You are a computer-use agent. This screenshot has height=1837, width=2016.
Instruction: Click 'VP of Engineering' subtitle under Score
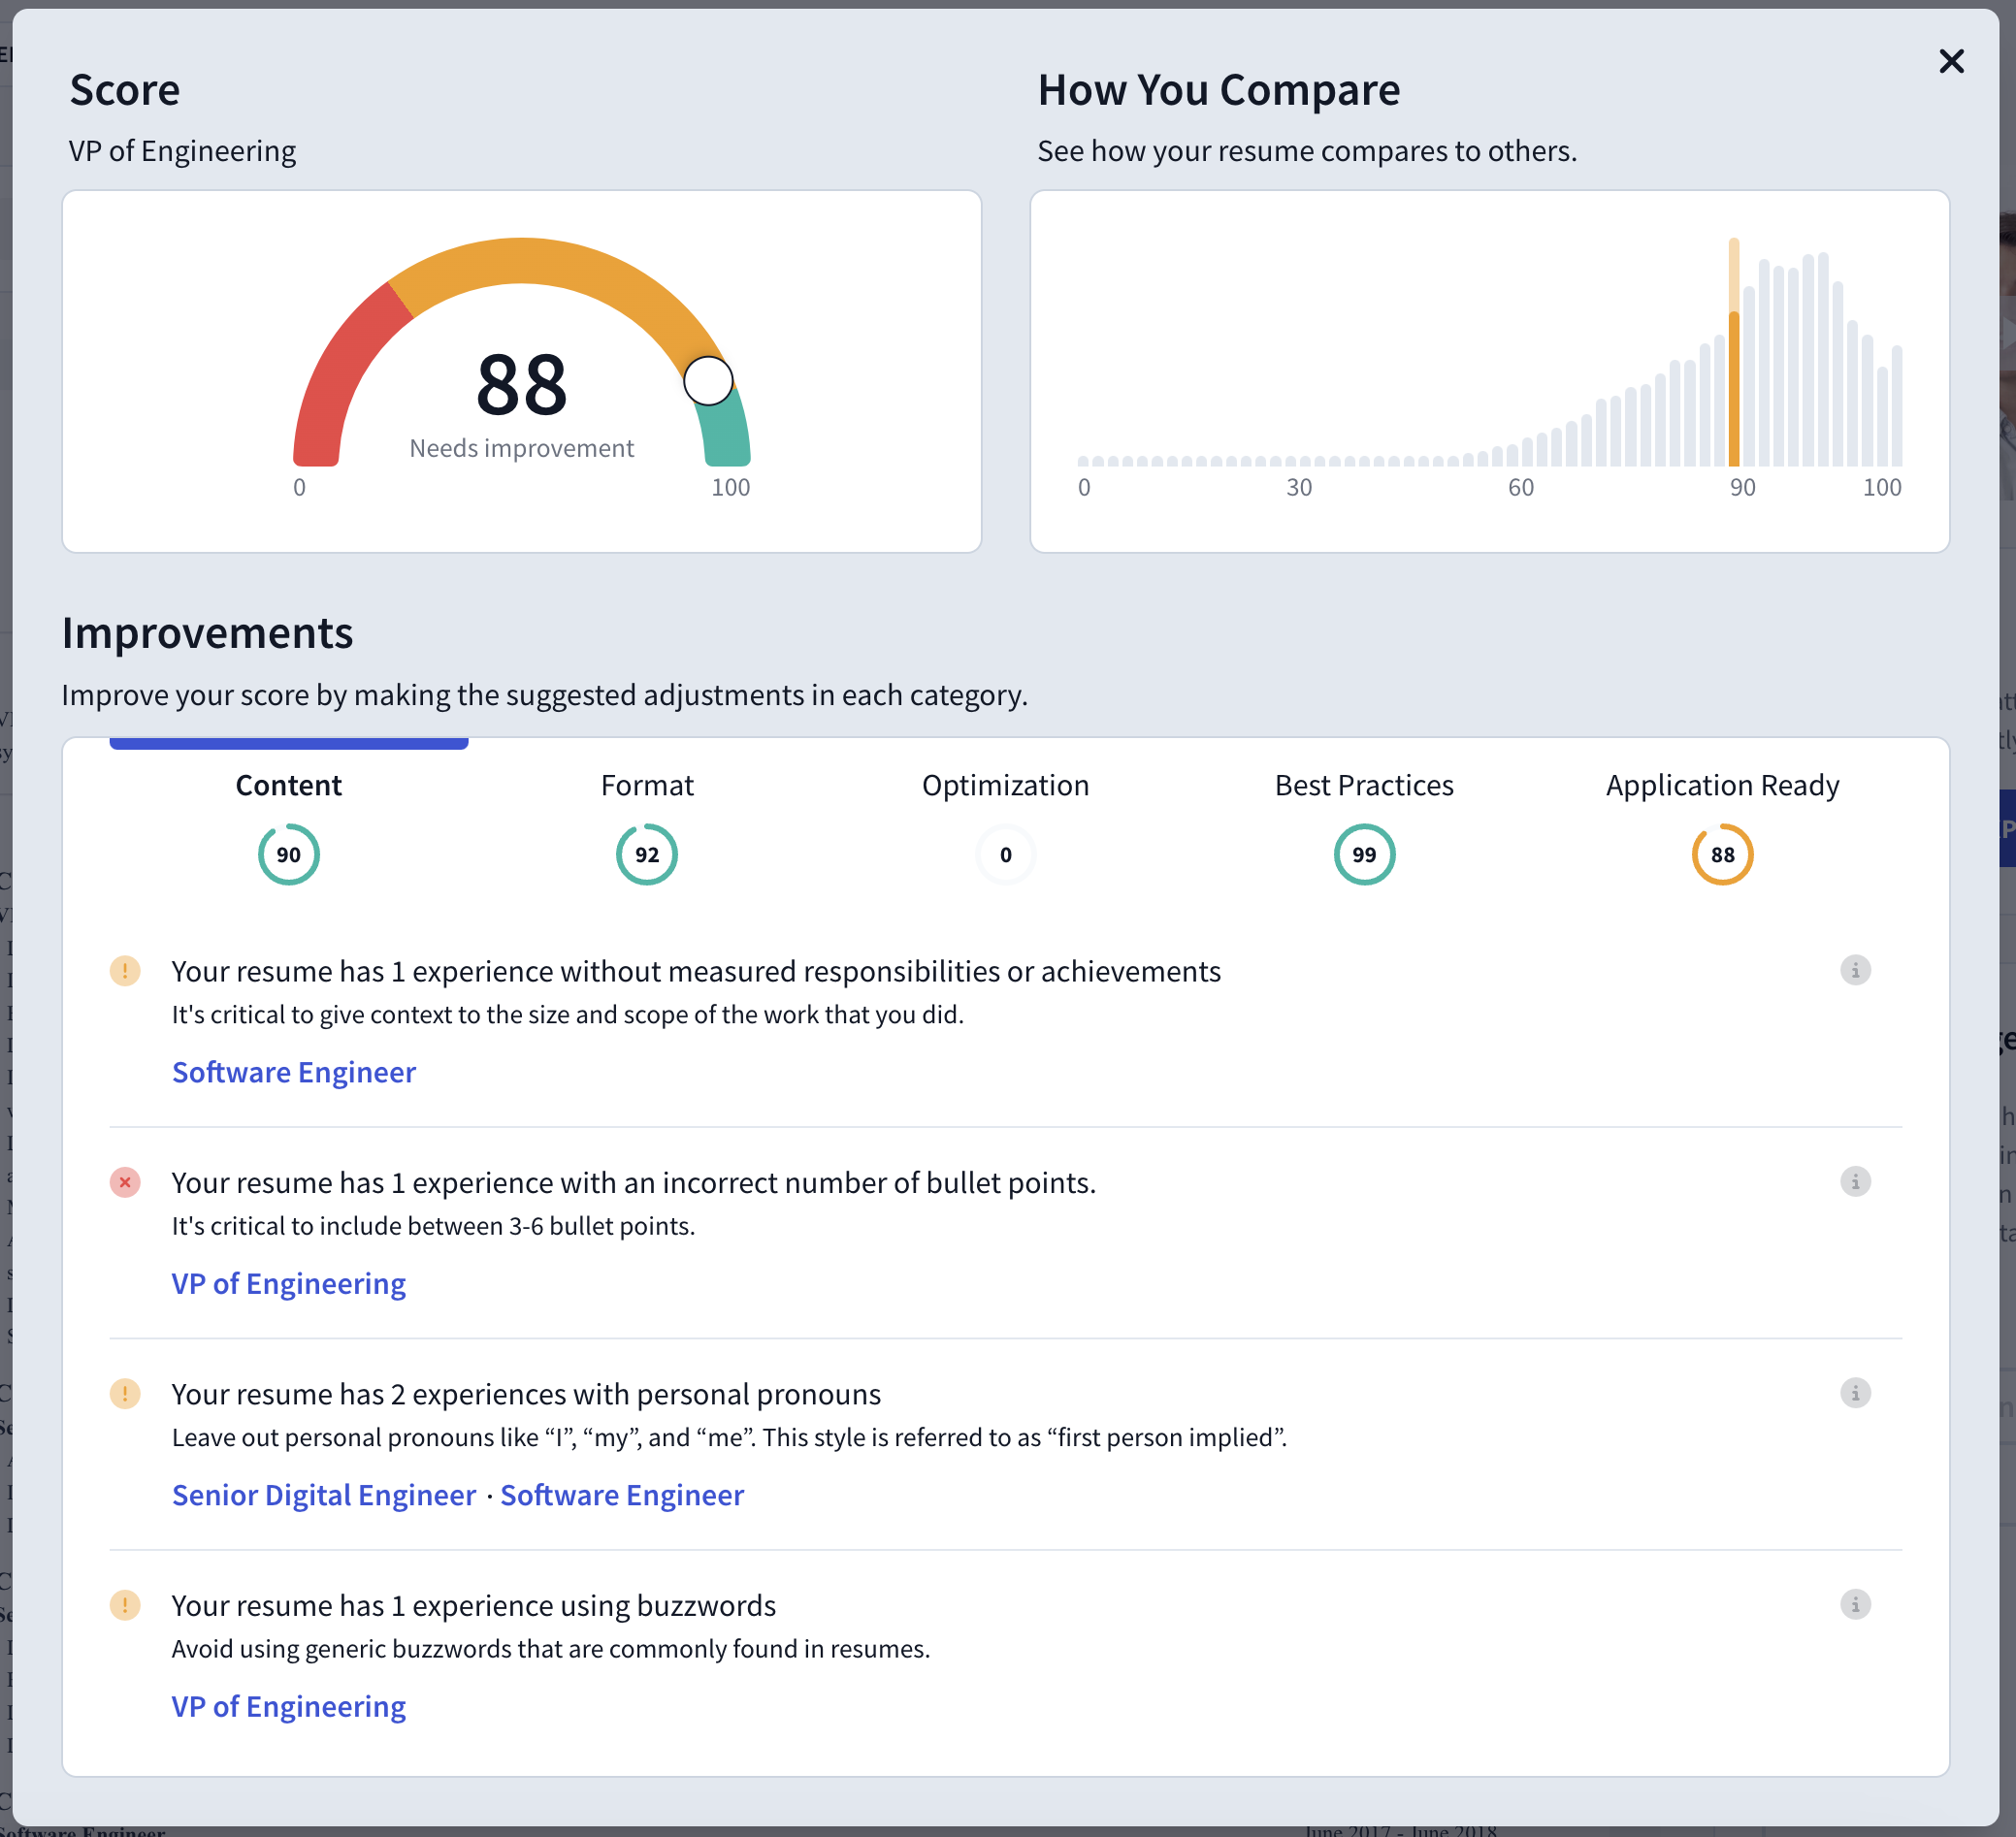(x=183, y=151)
